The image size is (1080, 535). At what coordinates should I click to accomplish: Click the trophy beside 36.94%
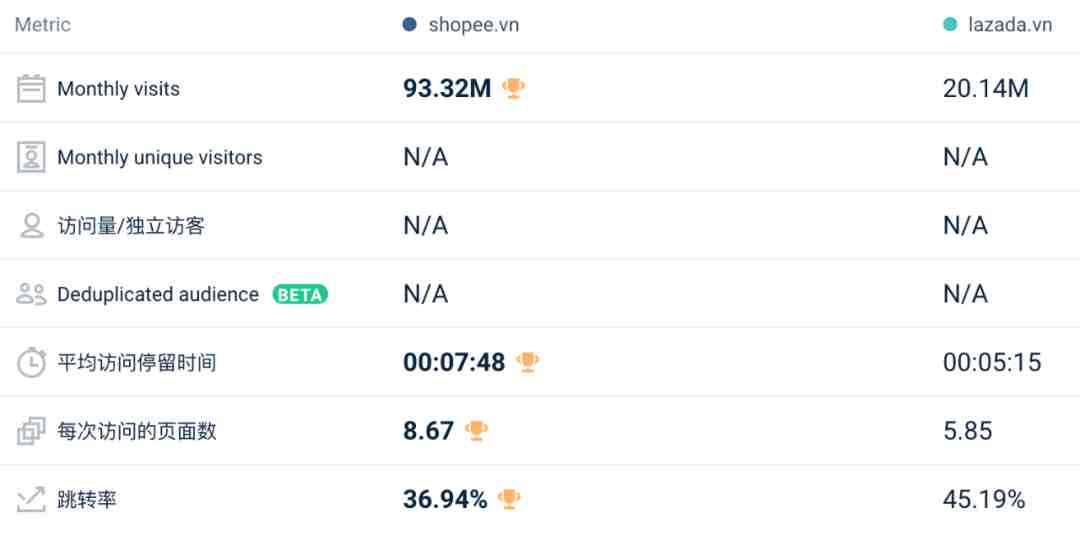click(509, 499)
